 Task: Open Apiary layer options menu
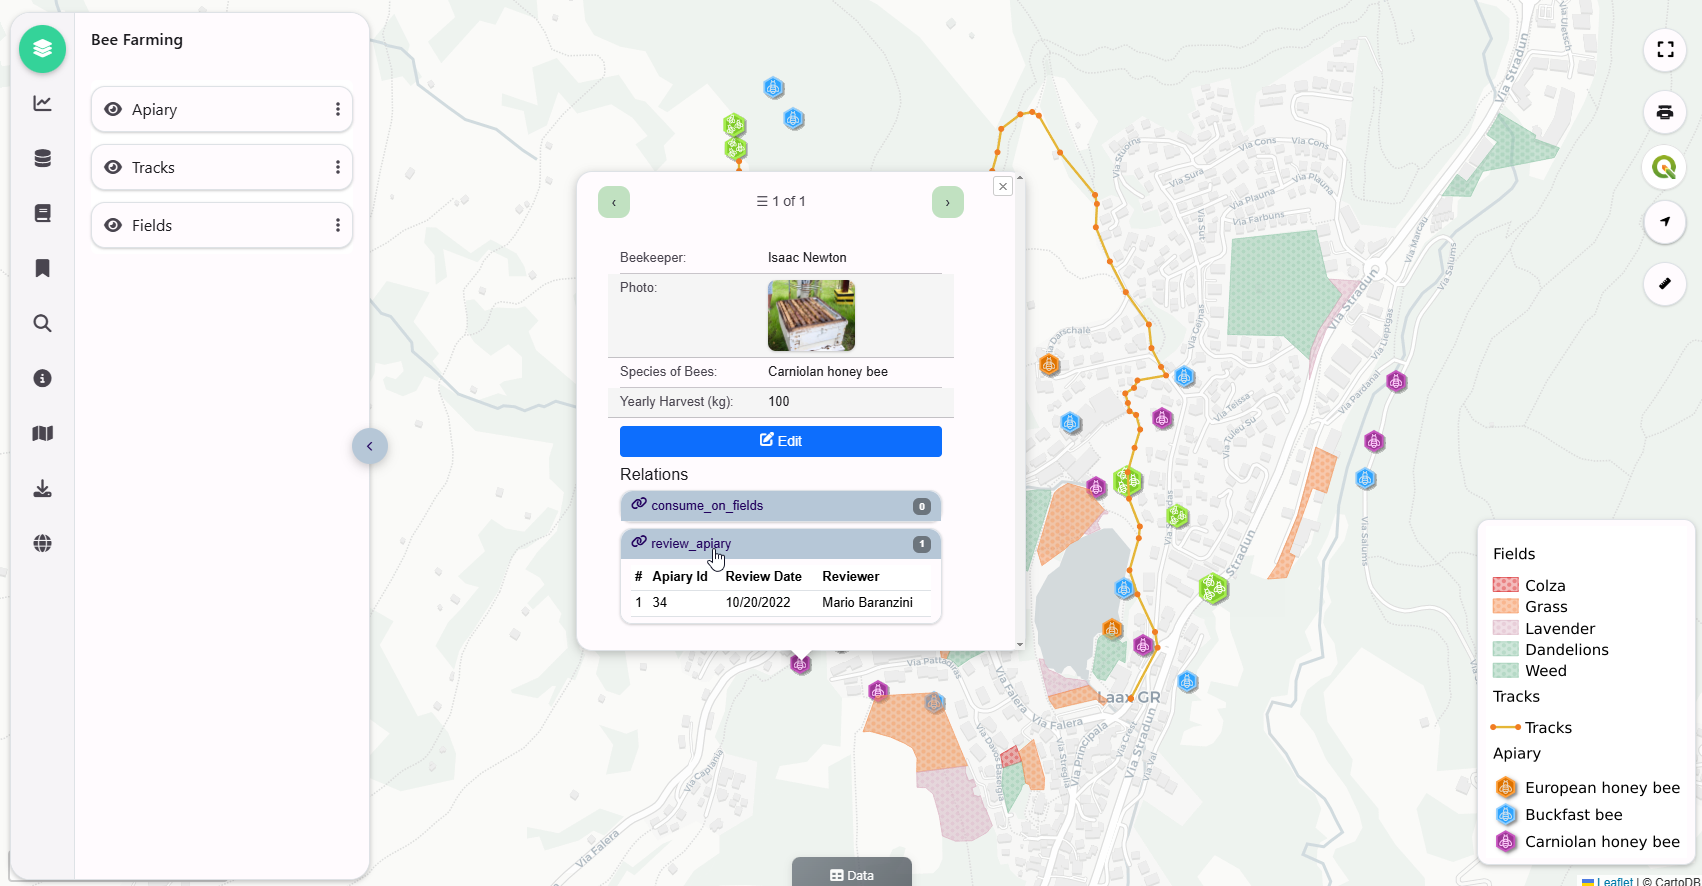[337, 109]
